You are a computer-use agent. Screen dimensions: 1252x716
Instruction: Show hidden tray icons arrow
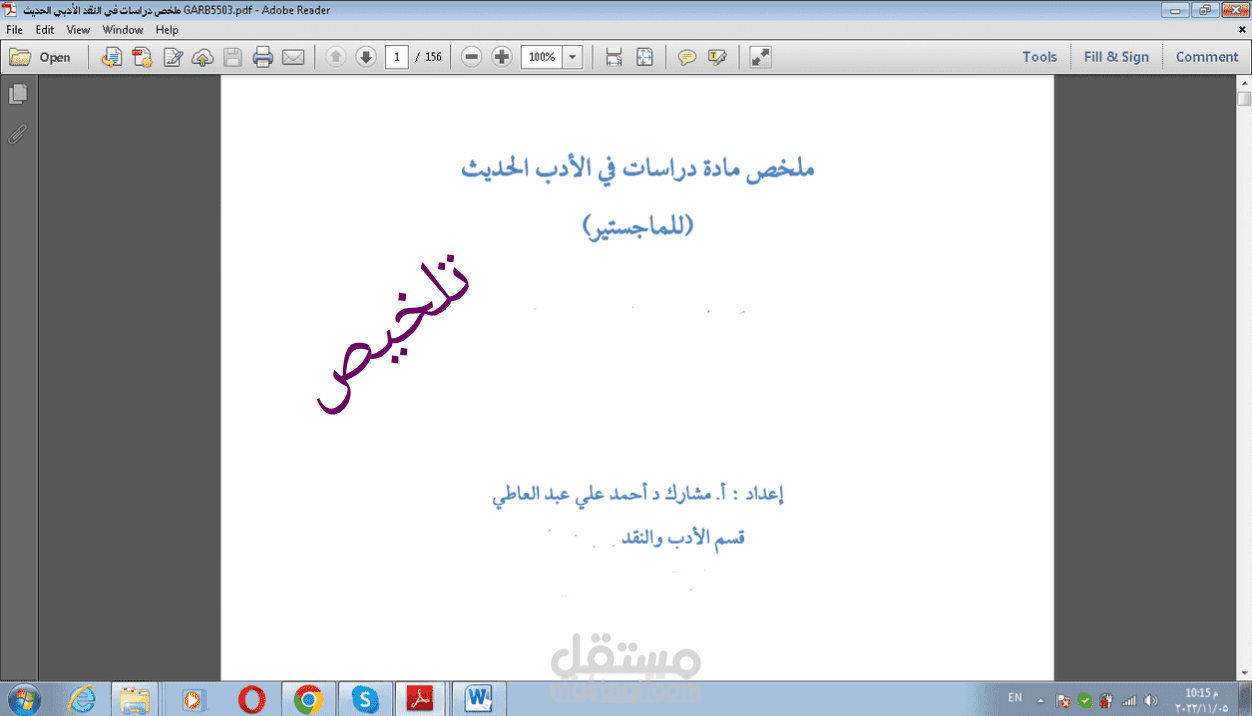[1040, 700]
